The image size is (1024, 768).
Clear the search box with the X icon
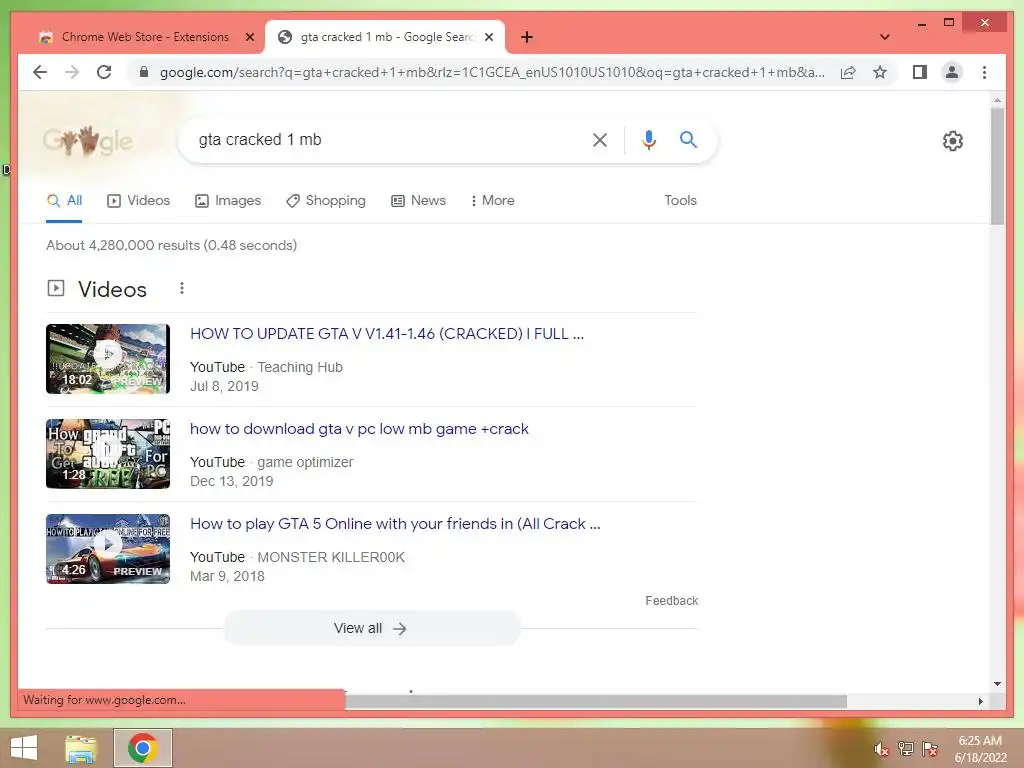click(x=600, y=140)
